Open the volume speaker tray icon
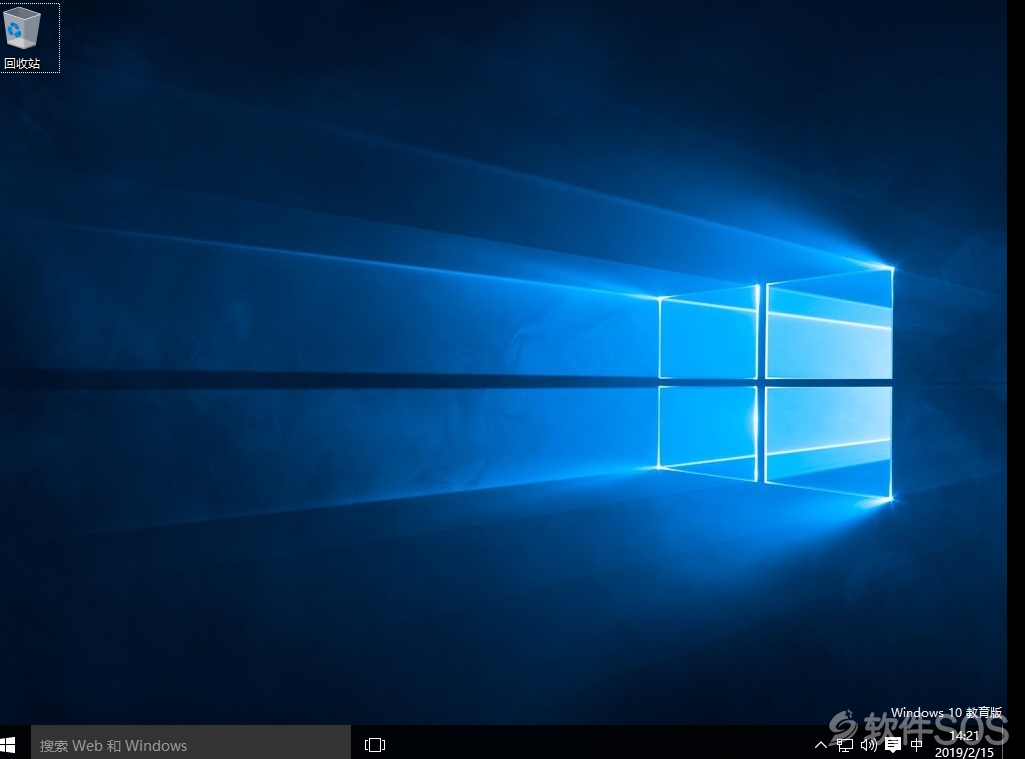This screenshot has height=759, width=1025. coord(869,745)
